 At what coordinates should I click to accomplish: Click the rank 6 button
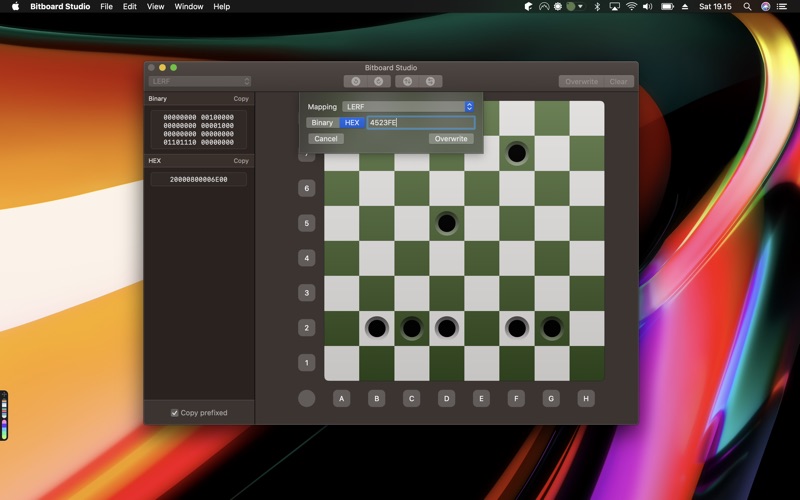point(307,188)
